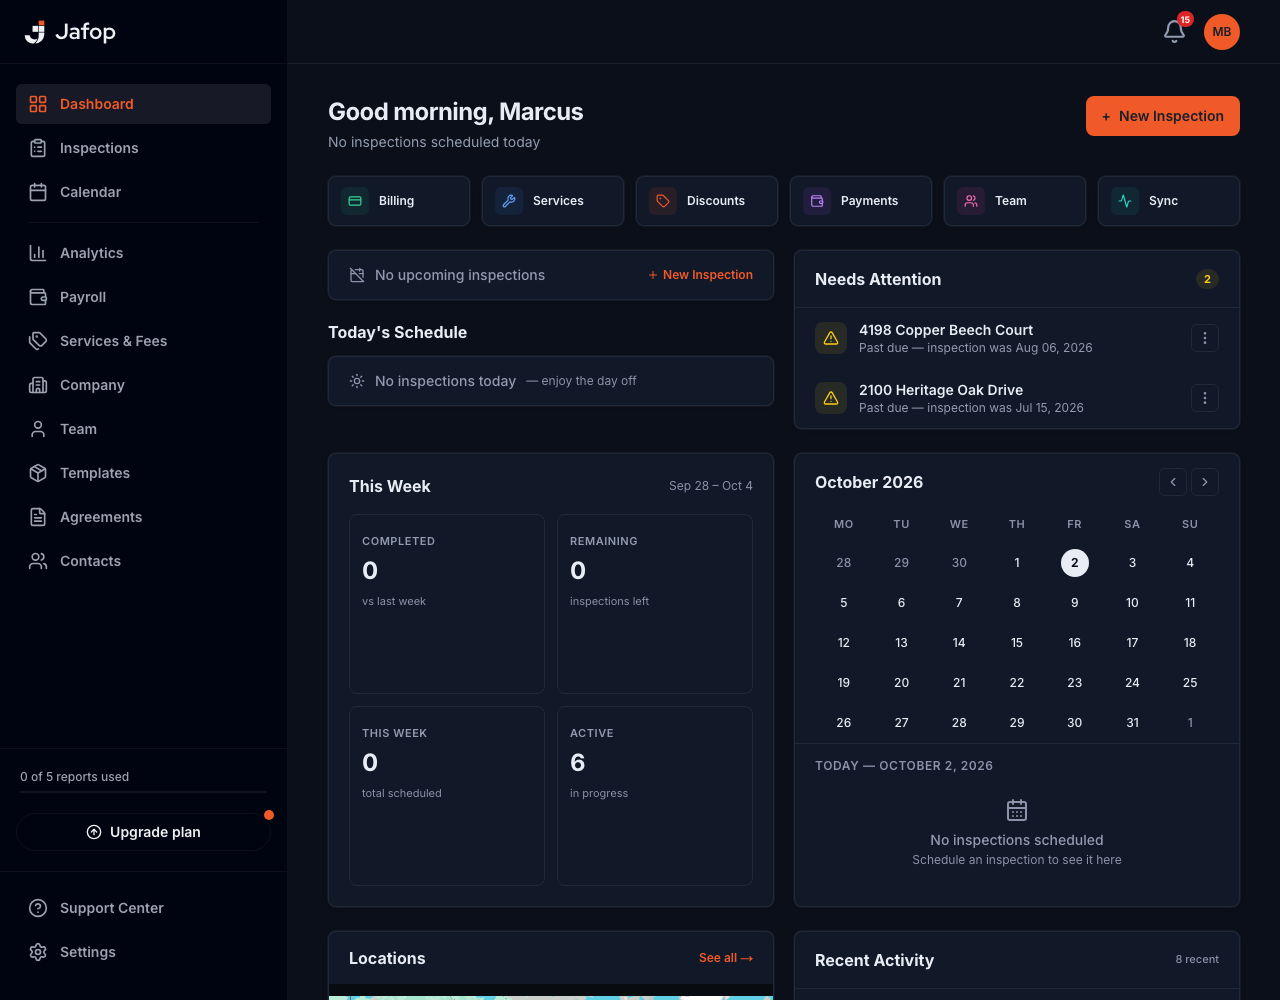
Task: Open the Billing quick link
Action: 399,201
